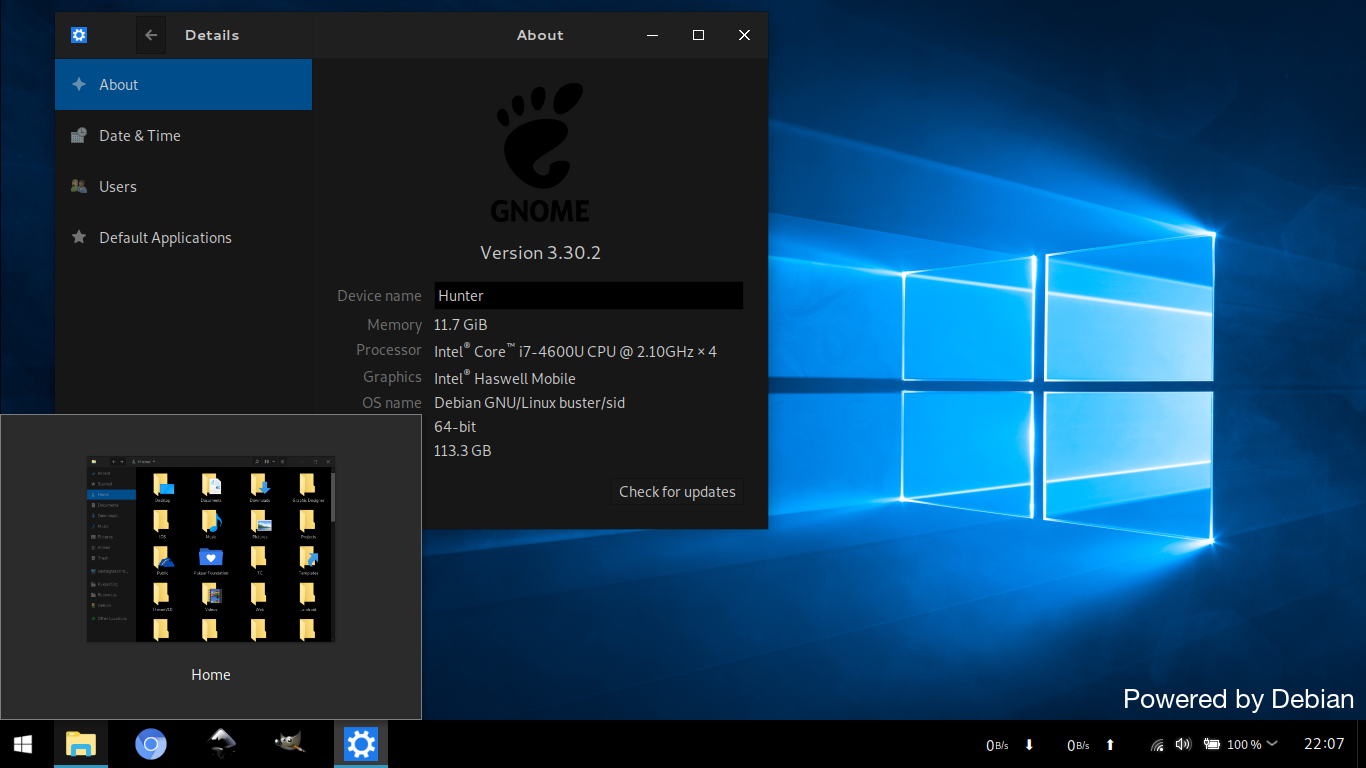
Task: Click the Home label under the preview
Action: tap(211, 675)
